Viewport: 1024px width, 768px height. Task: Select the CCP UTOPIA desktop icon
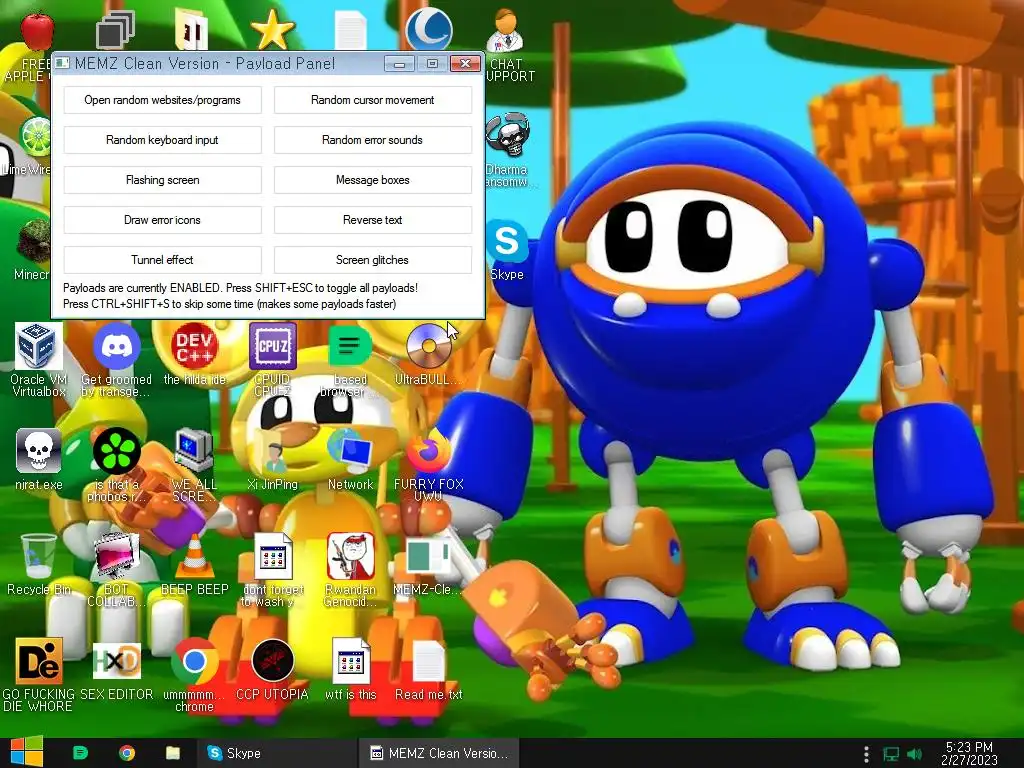click(x=273, y=661)
